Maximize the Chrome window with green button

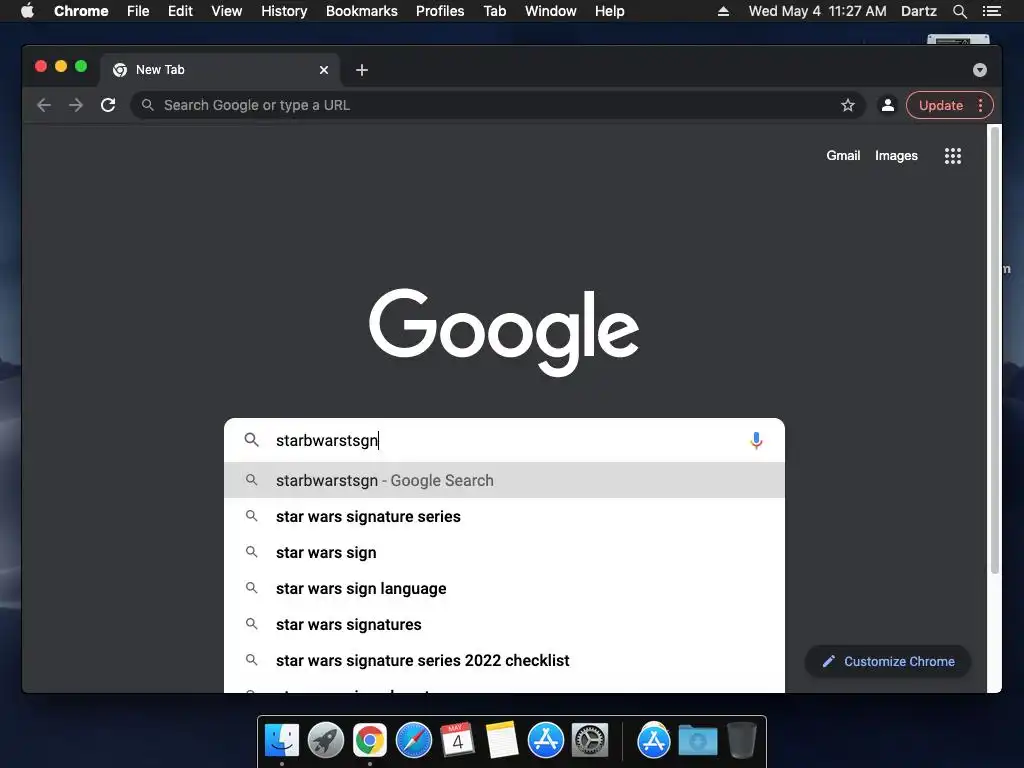[81, 66]
